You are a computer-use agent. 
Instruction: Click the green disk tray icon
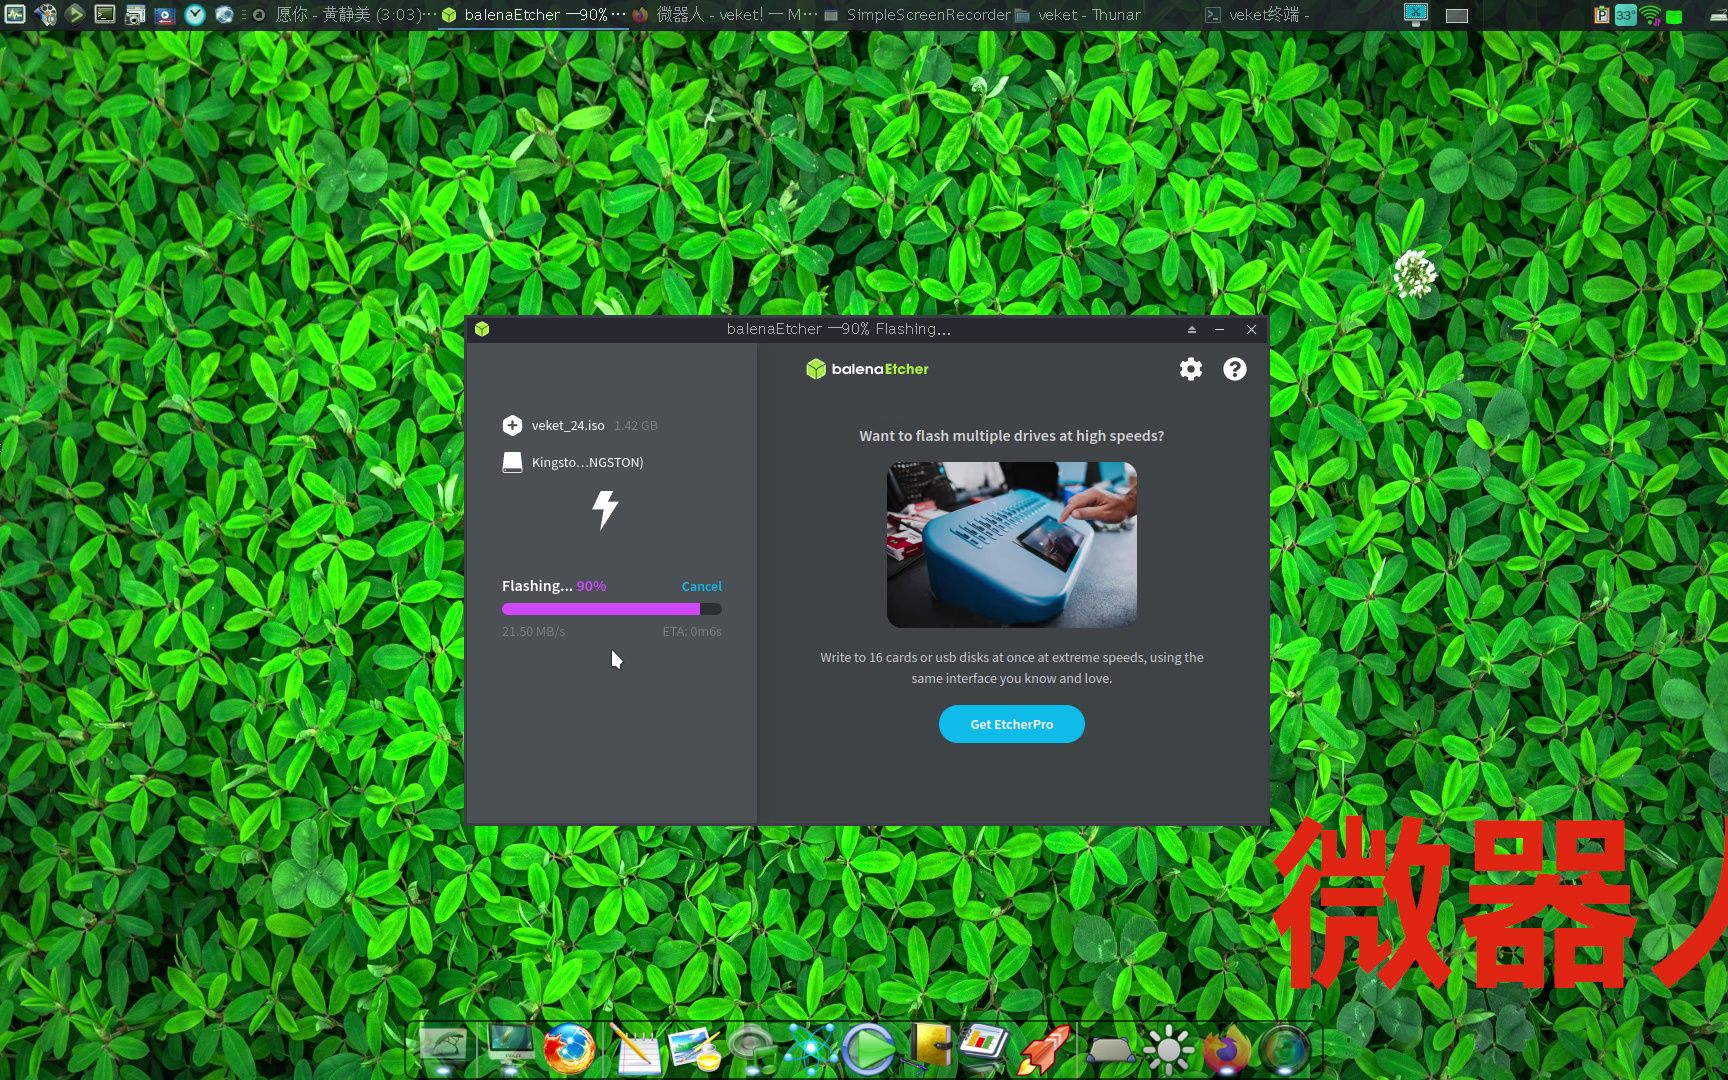pyautogui.click(x=1674, y=16)
